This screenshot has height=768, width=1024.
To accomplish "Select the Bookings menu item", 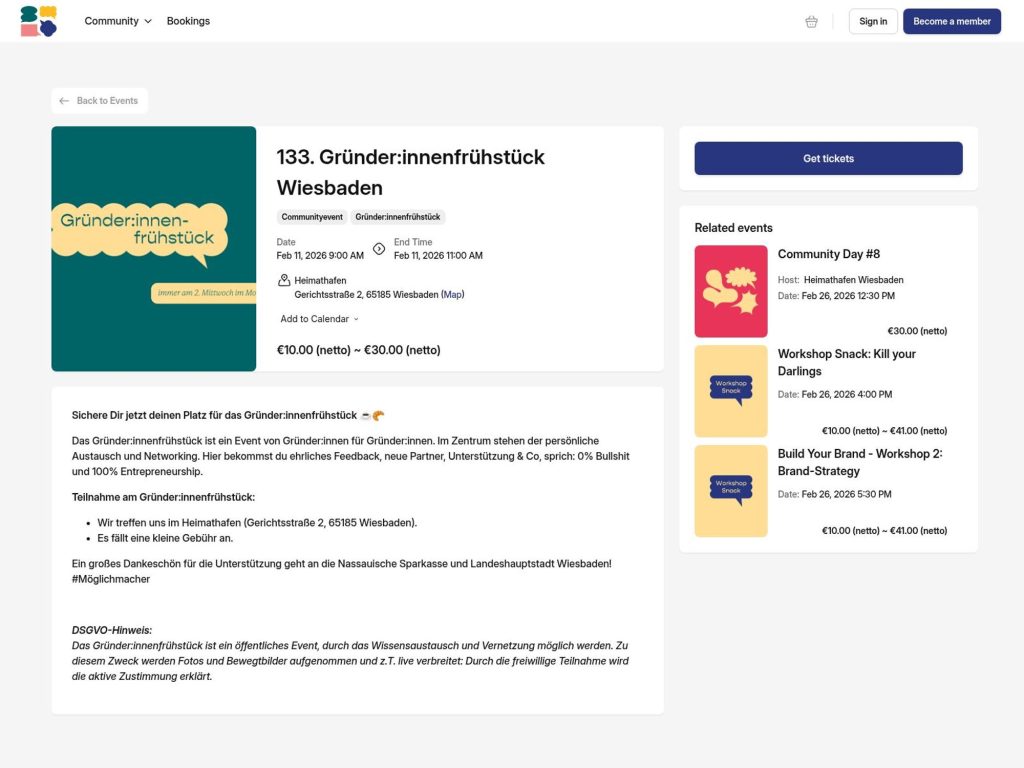I will pos(188,20).
